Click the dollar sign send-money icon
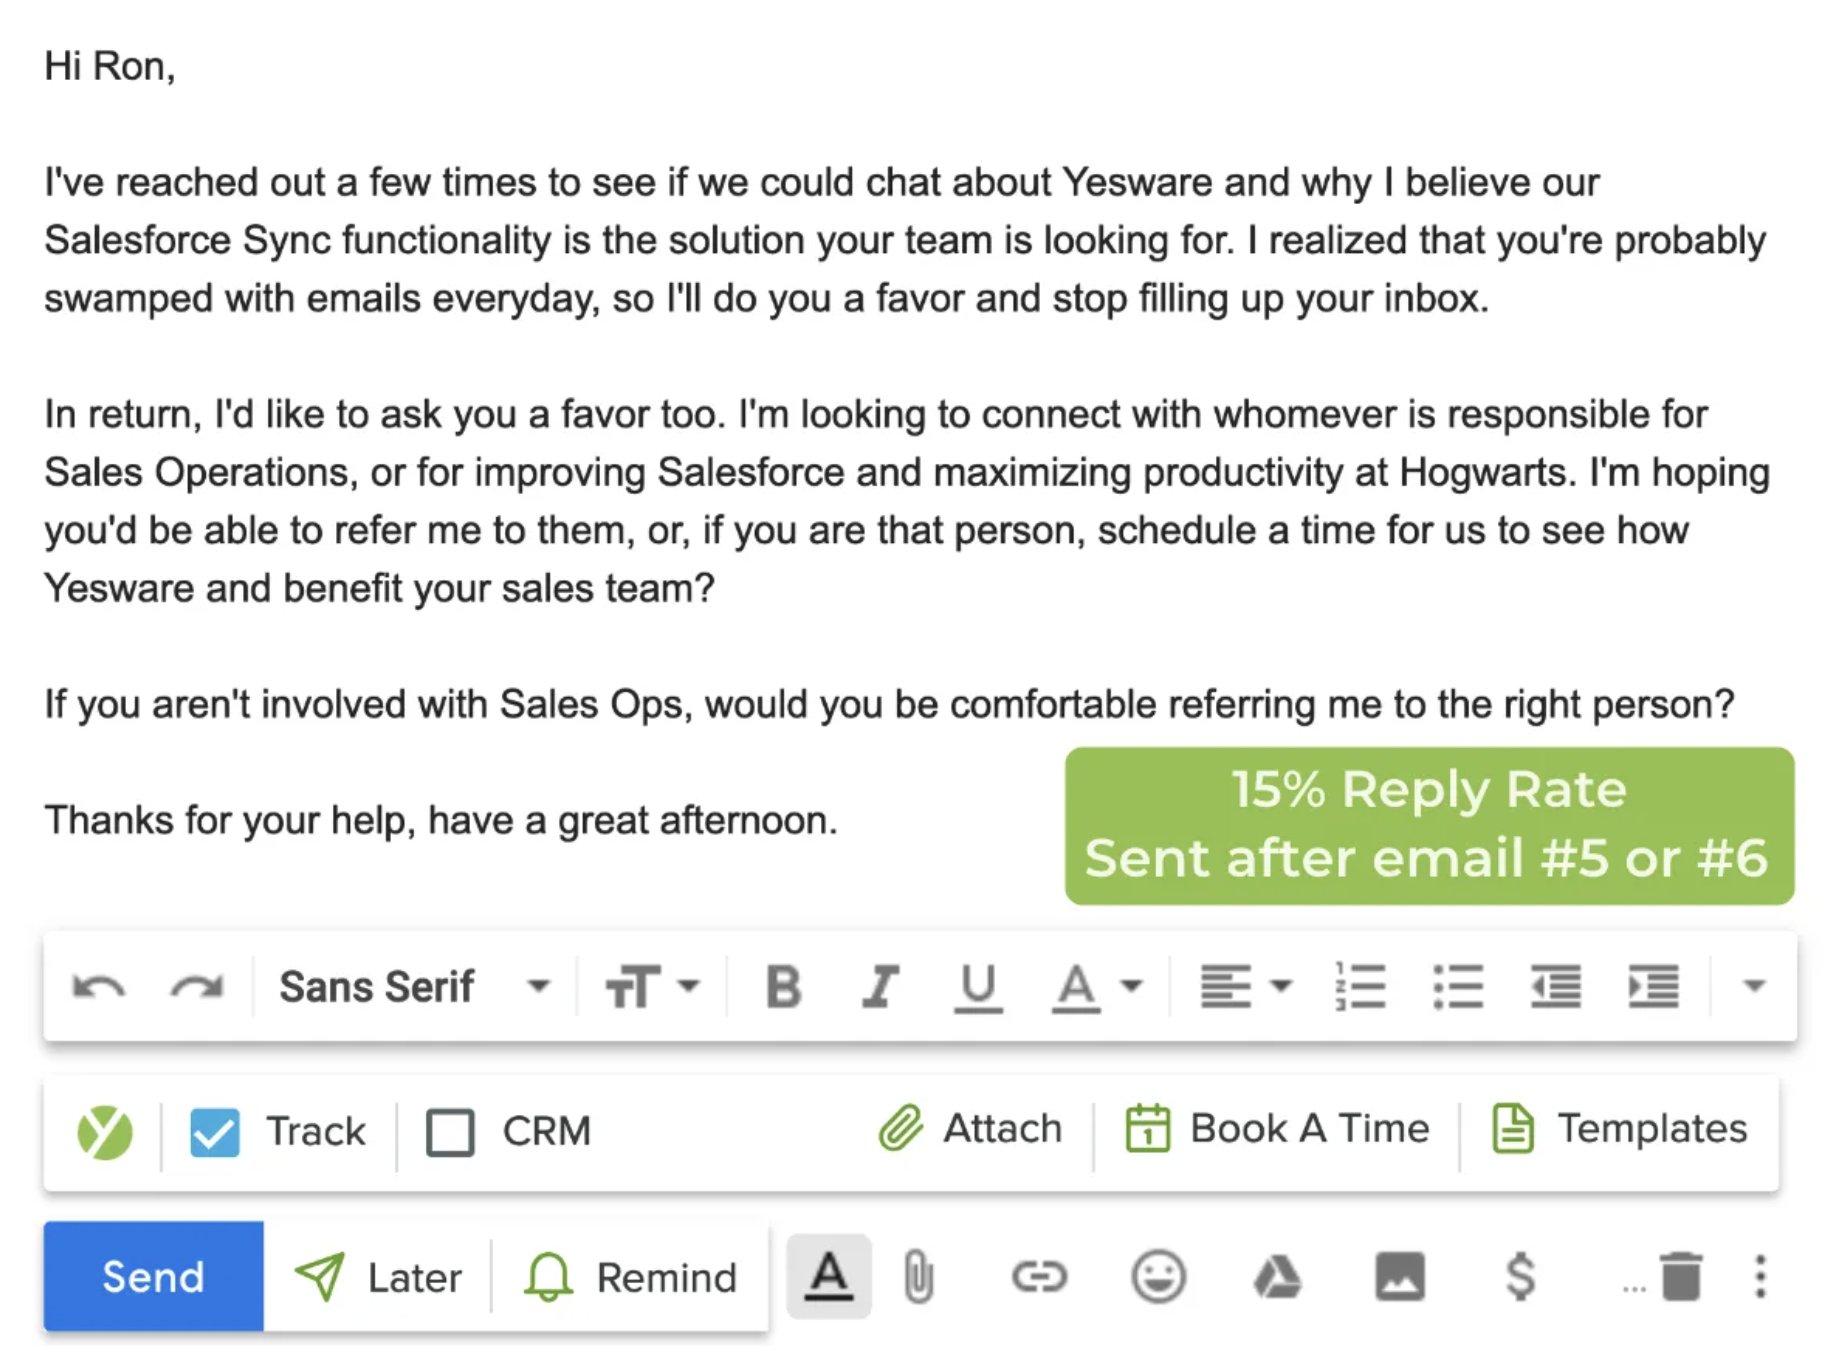 click(x=1520, y=1277)
